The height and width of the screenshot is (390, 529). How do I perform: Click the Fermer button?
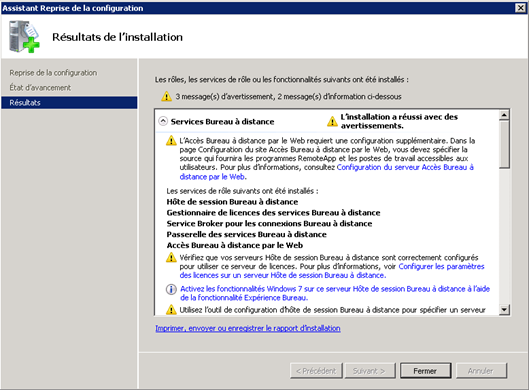coord(425,371)
